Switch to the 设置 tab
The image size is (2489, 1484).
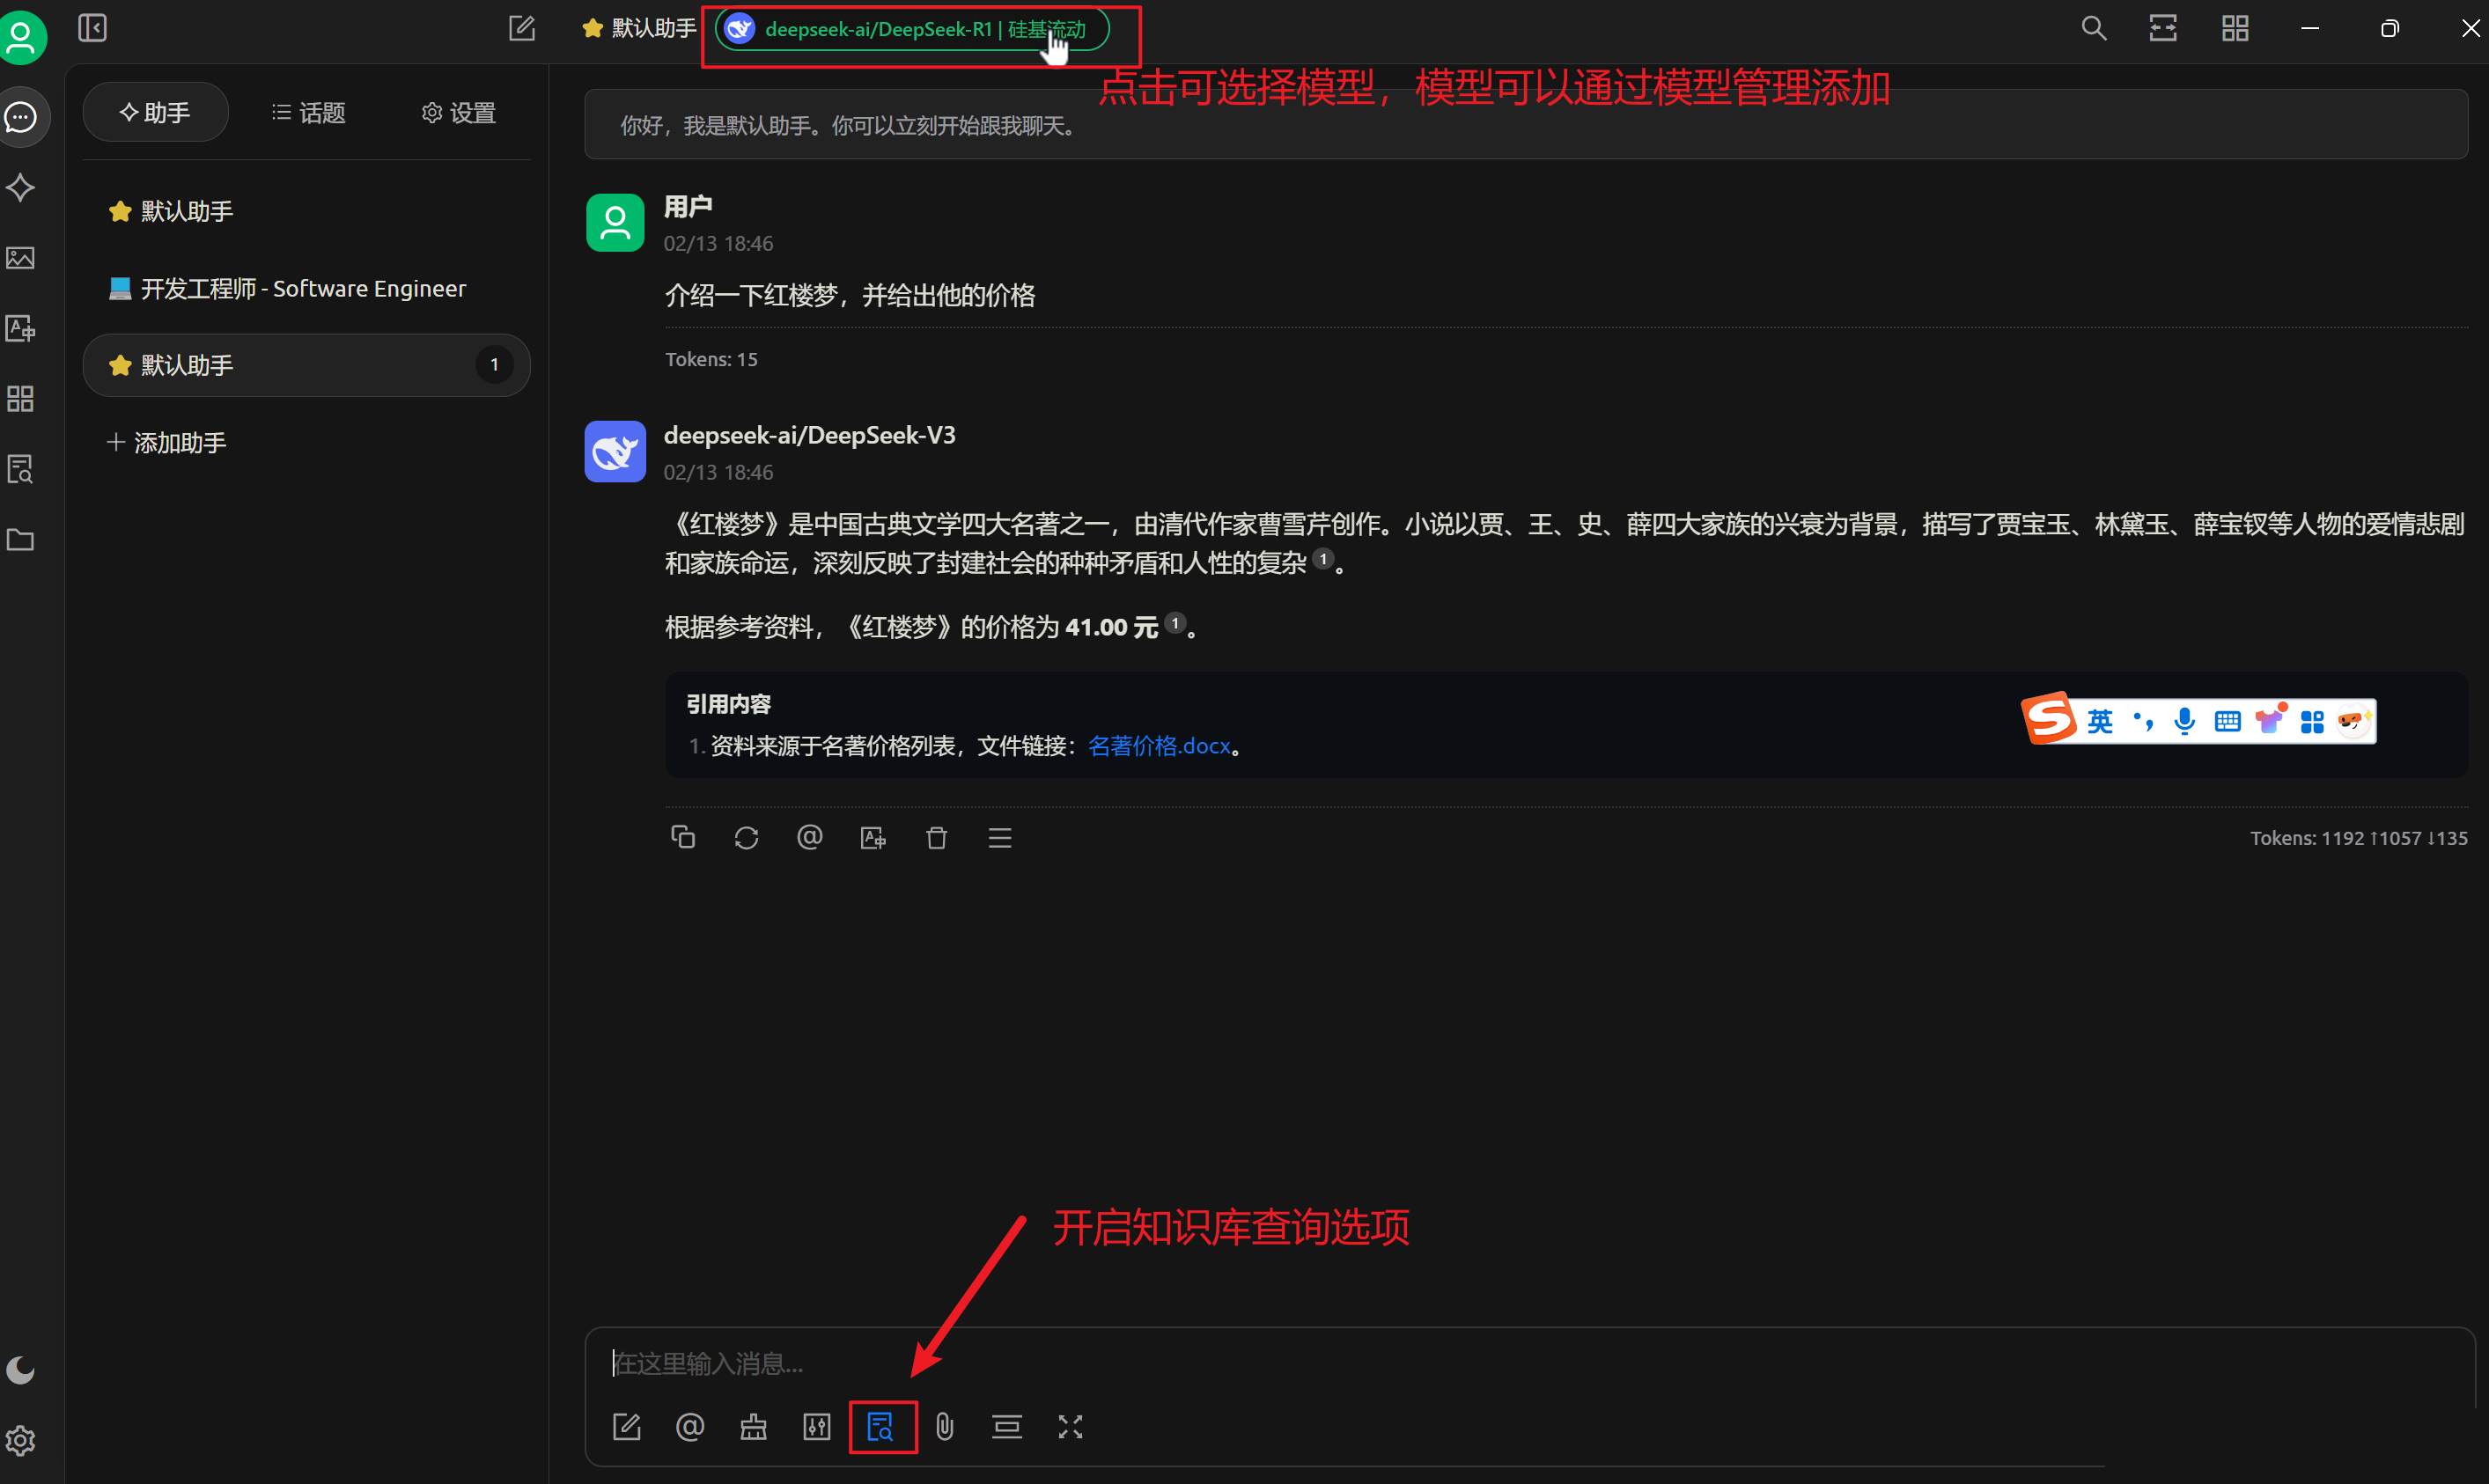click(459, 113)
